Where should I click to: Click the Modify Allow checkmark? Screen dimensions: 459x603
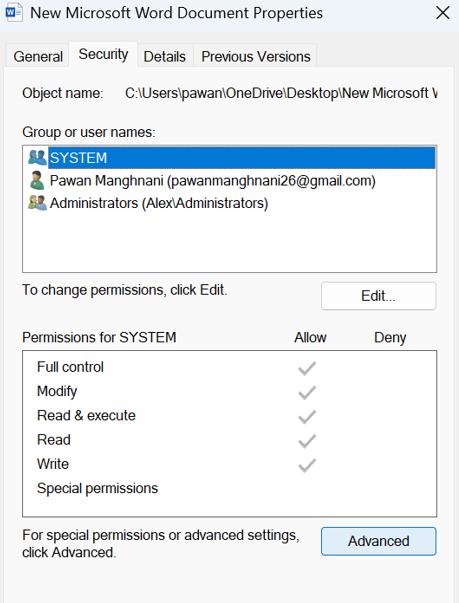[x=307, y=392]
